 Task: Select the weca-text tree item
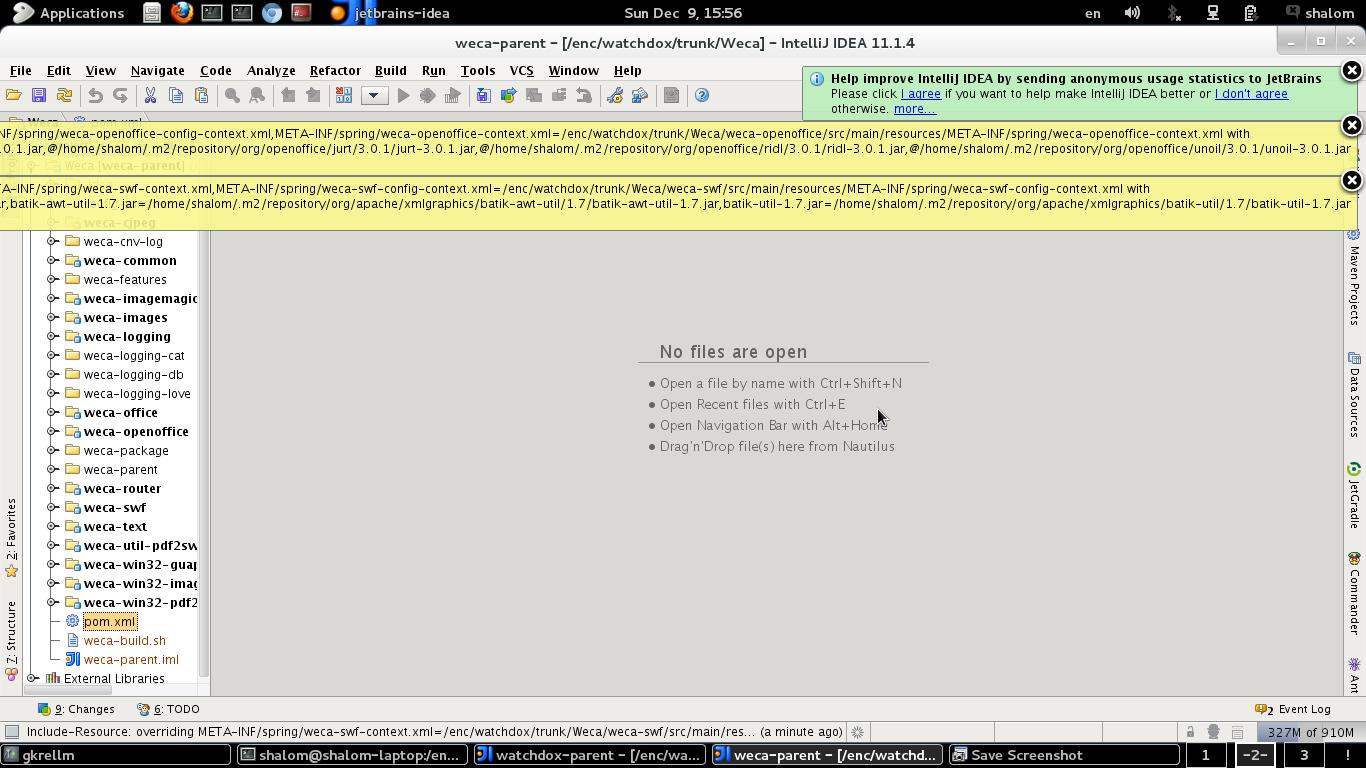(x=115, y=526)
